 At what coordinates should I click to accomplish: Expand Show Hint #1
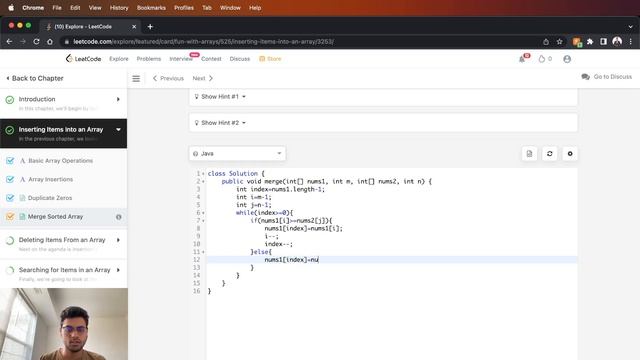(x=220, y=97)
